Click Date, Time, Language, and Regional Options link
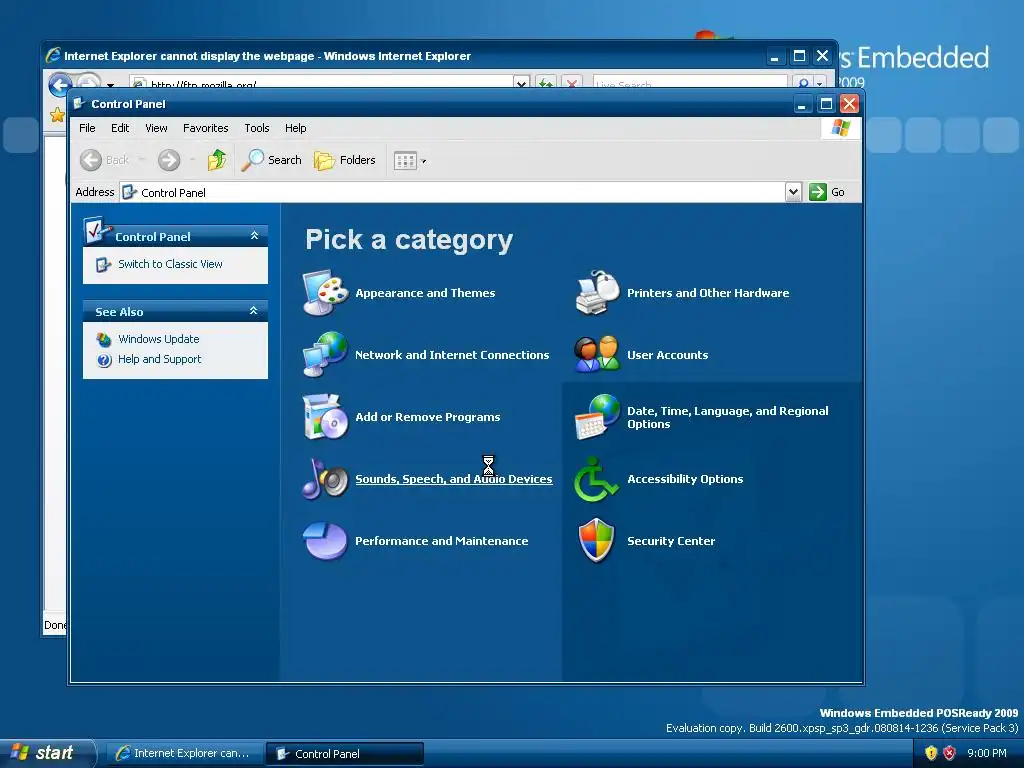The image size is (1024, 768). 728,417
